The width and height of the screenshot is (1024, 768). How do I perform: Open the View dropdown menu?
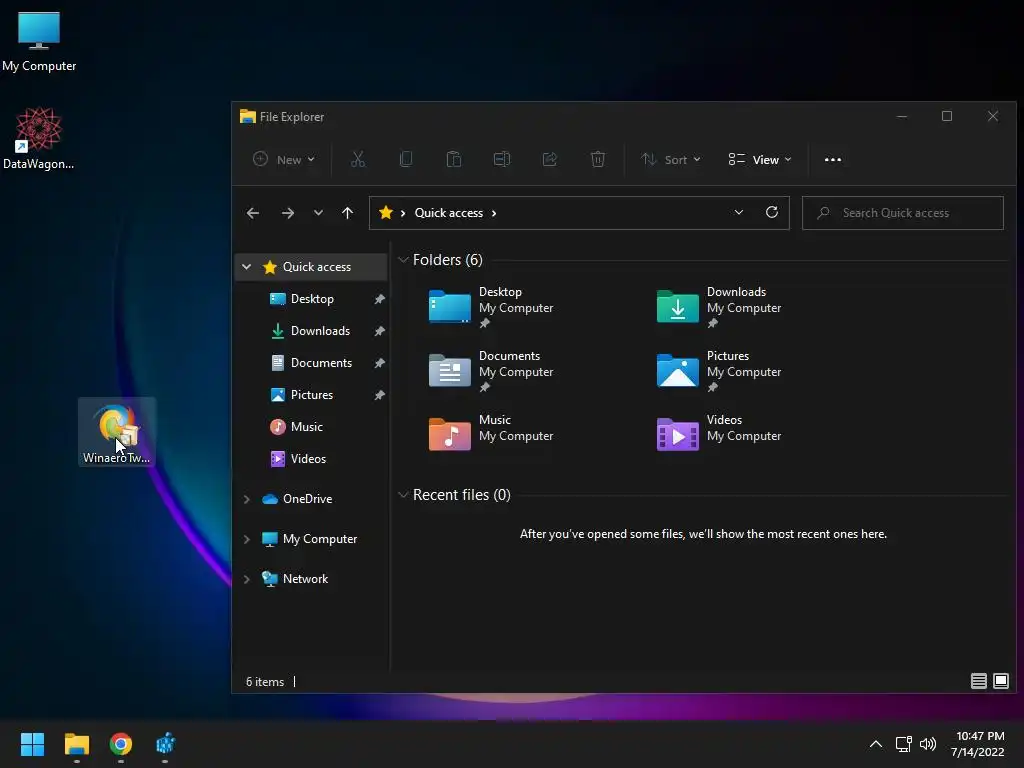(760, 159)
